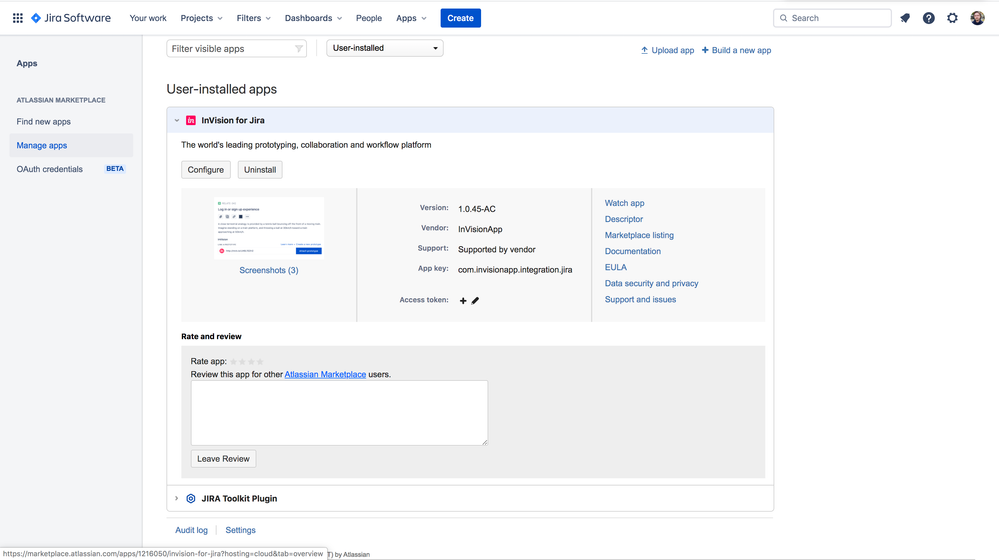Click the BETA badge
This screenshot has width=999, height=560.
(x=115, y=169)
